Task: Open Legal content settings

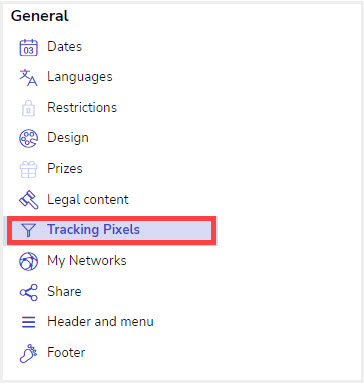Action: point(88,199)
